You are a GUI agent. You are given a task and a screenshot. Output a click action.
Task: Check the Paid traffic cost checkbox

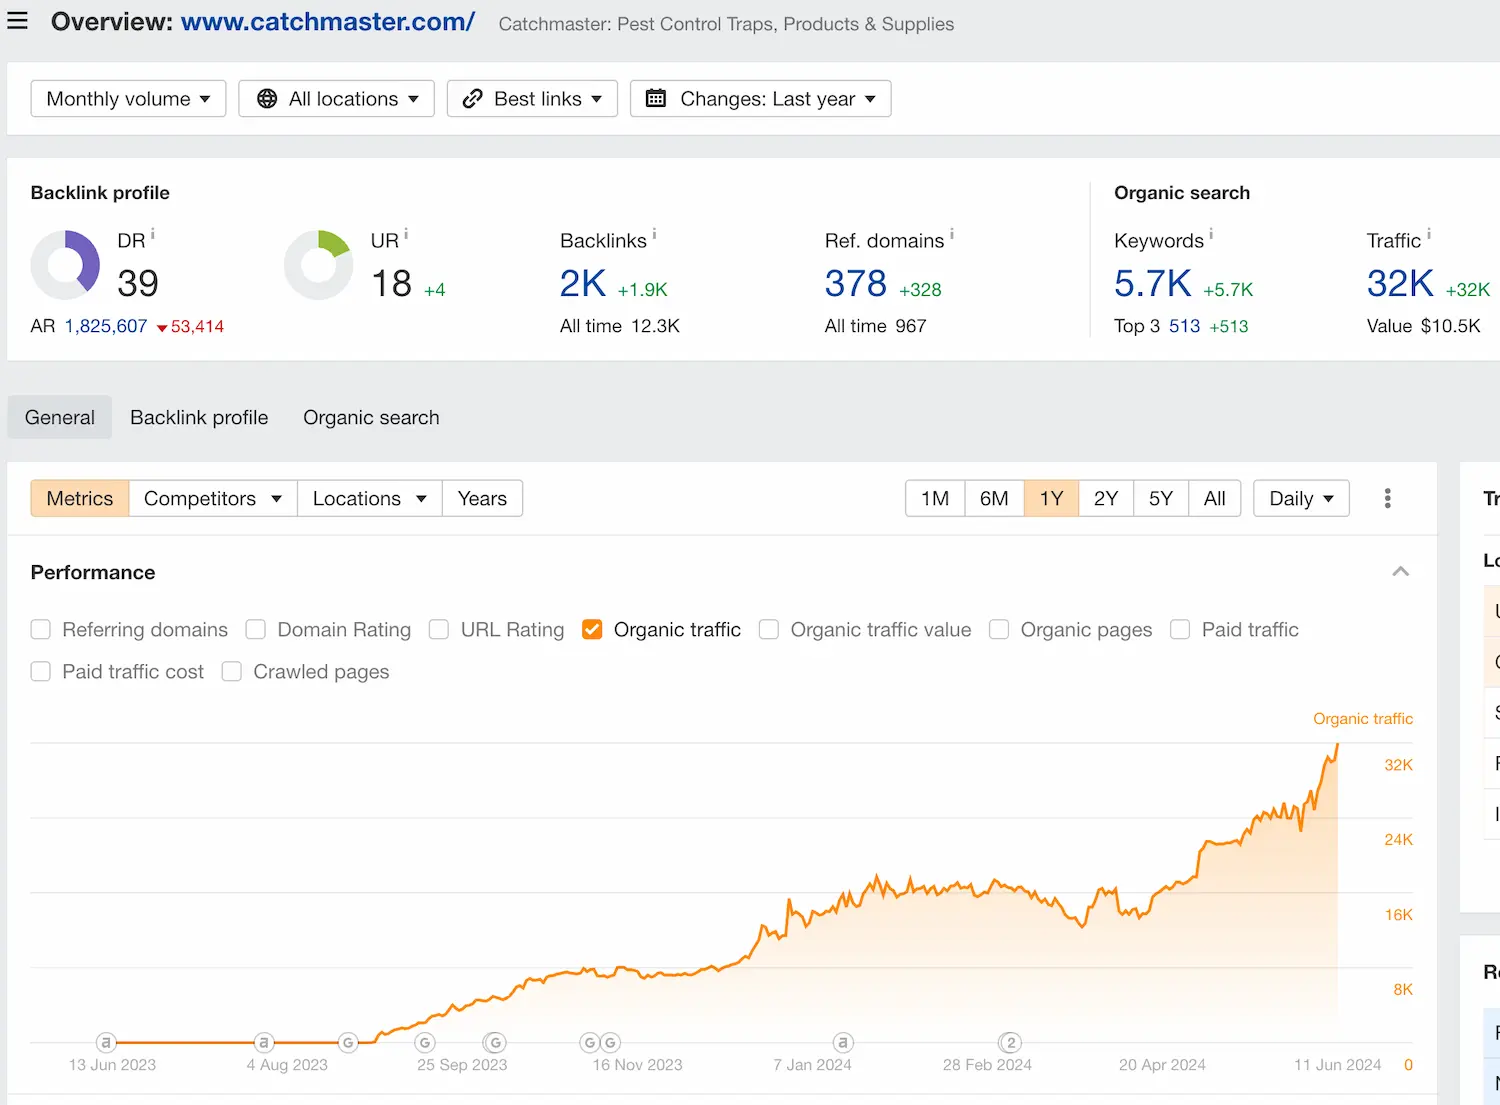pos(41,671)
